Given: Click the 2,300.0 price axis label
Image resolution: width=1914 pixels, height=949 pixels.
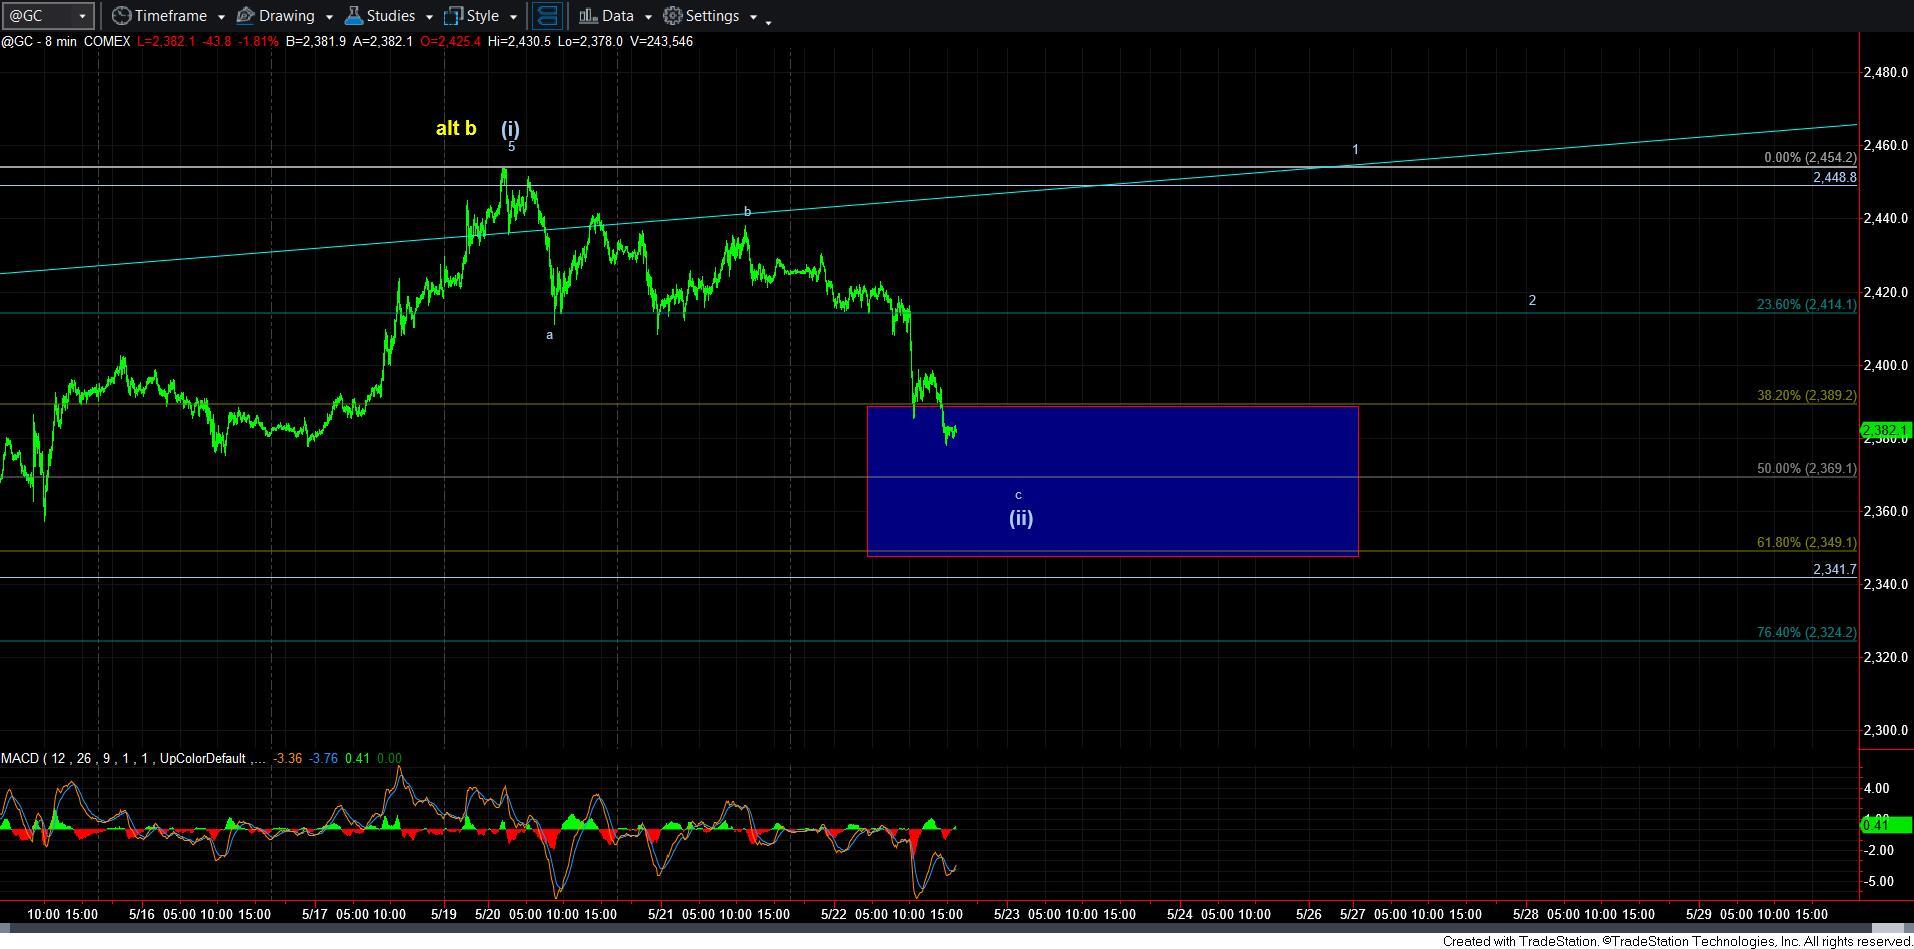Looking at the screenshot, I should (1886, 730).
